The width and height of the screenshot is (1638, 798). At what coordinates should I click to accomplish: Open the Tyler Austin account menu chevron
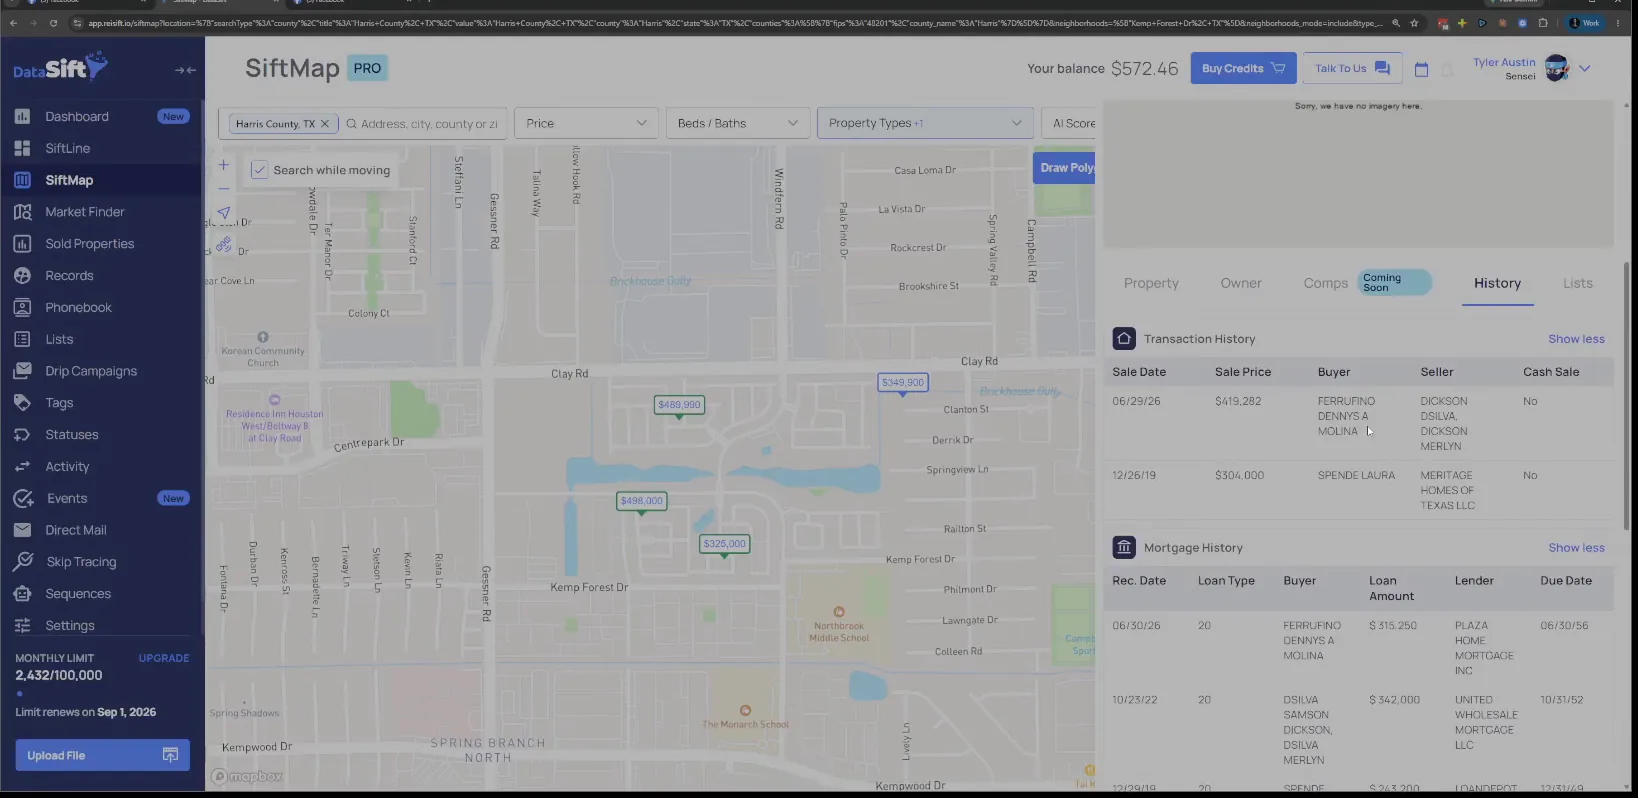pos(1584,69)
